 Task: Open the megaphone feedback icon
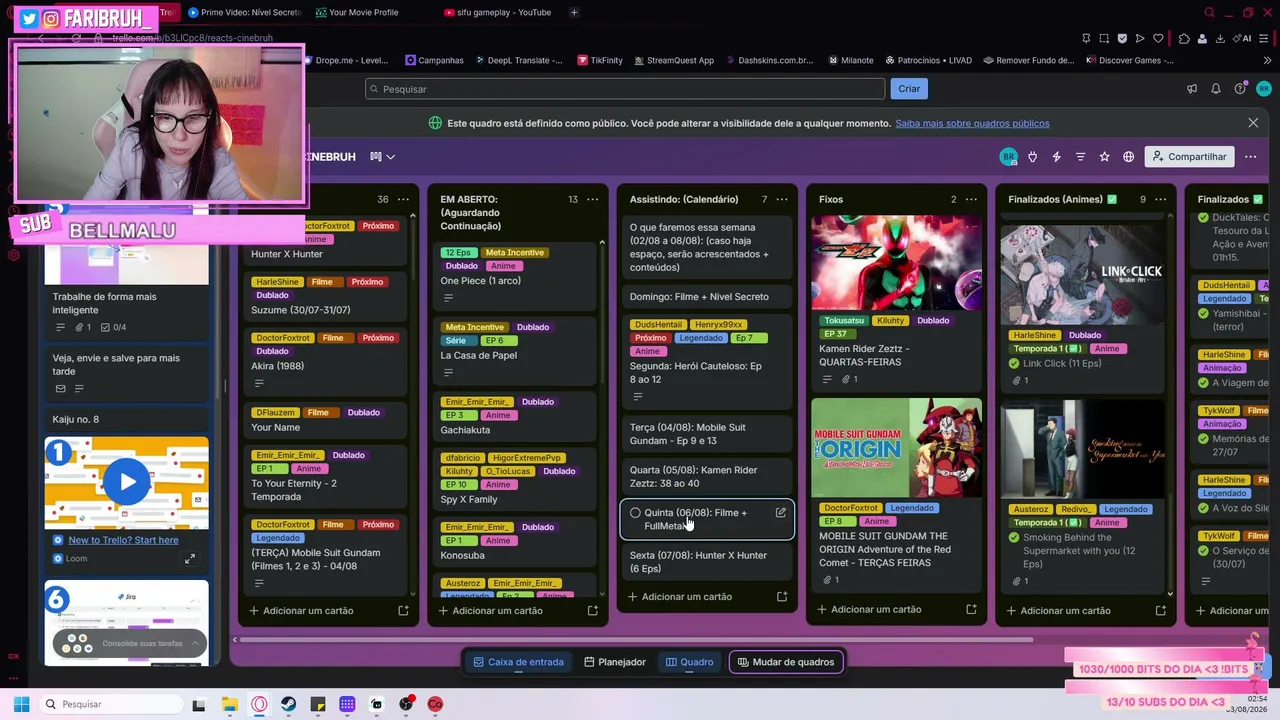(1192, 89)
